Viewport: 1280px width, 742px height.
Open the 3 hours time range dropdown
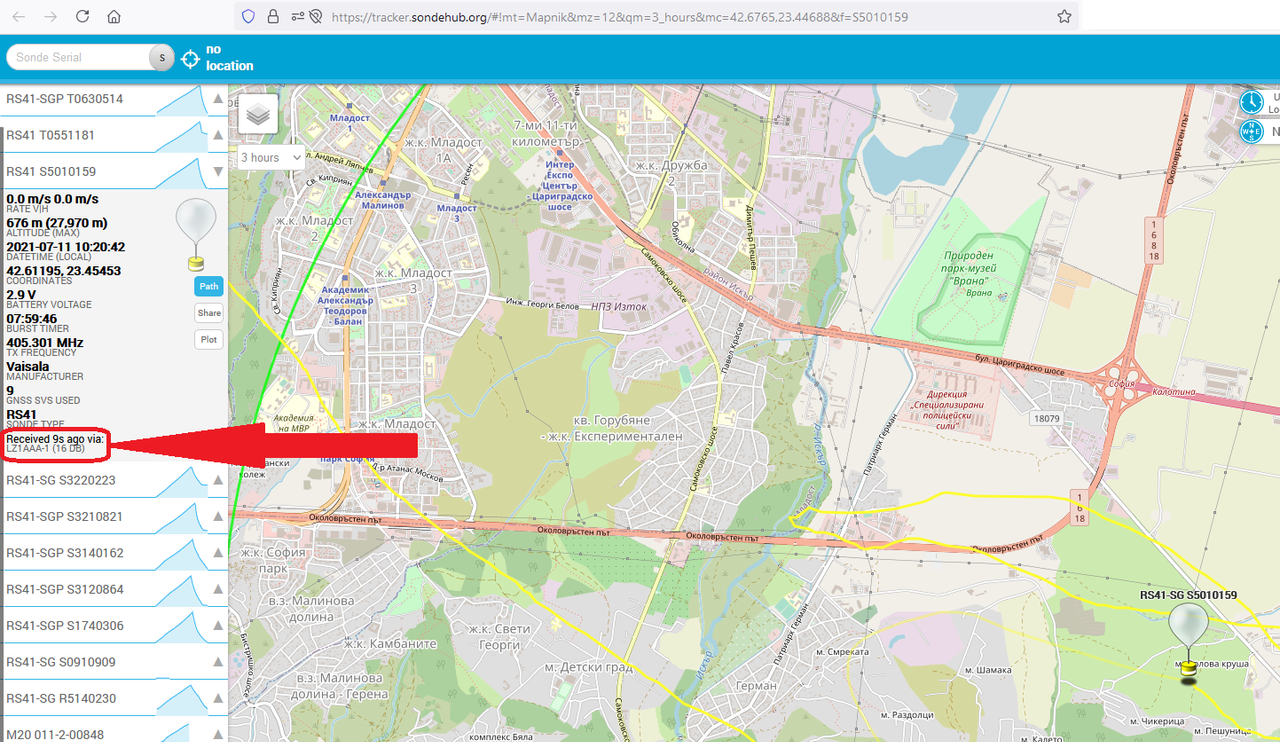(271, 157)
